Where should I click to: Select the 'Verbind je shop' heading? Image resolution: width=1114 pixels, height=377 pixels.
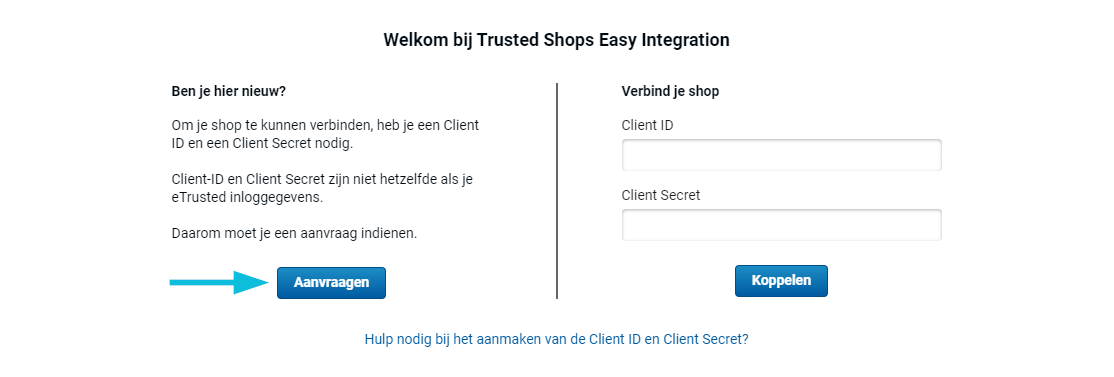click(x=670, y=92)
